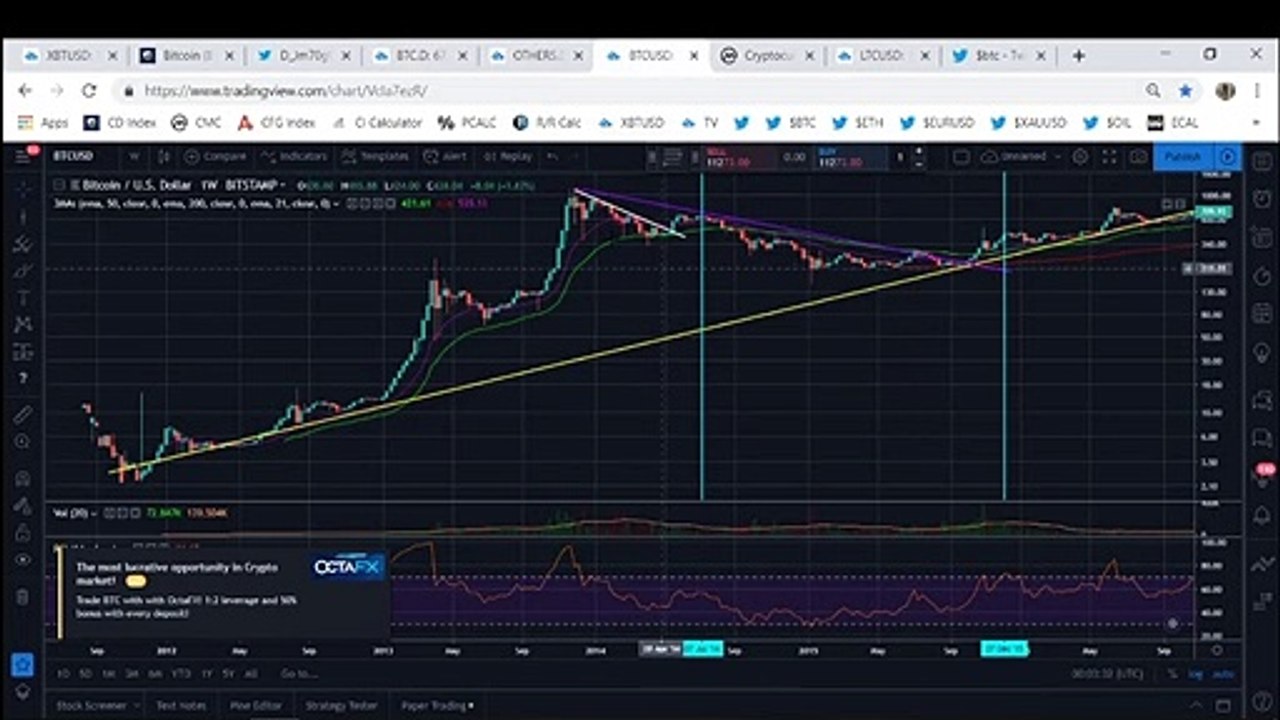Viewport: 1280px width, 720px height.
Task: Select the trend line drawing tool
Action: (x=23, y=215)
